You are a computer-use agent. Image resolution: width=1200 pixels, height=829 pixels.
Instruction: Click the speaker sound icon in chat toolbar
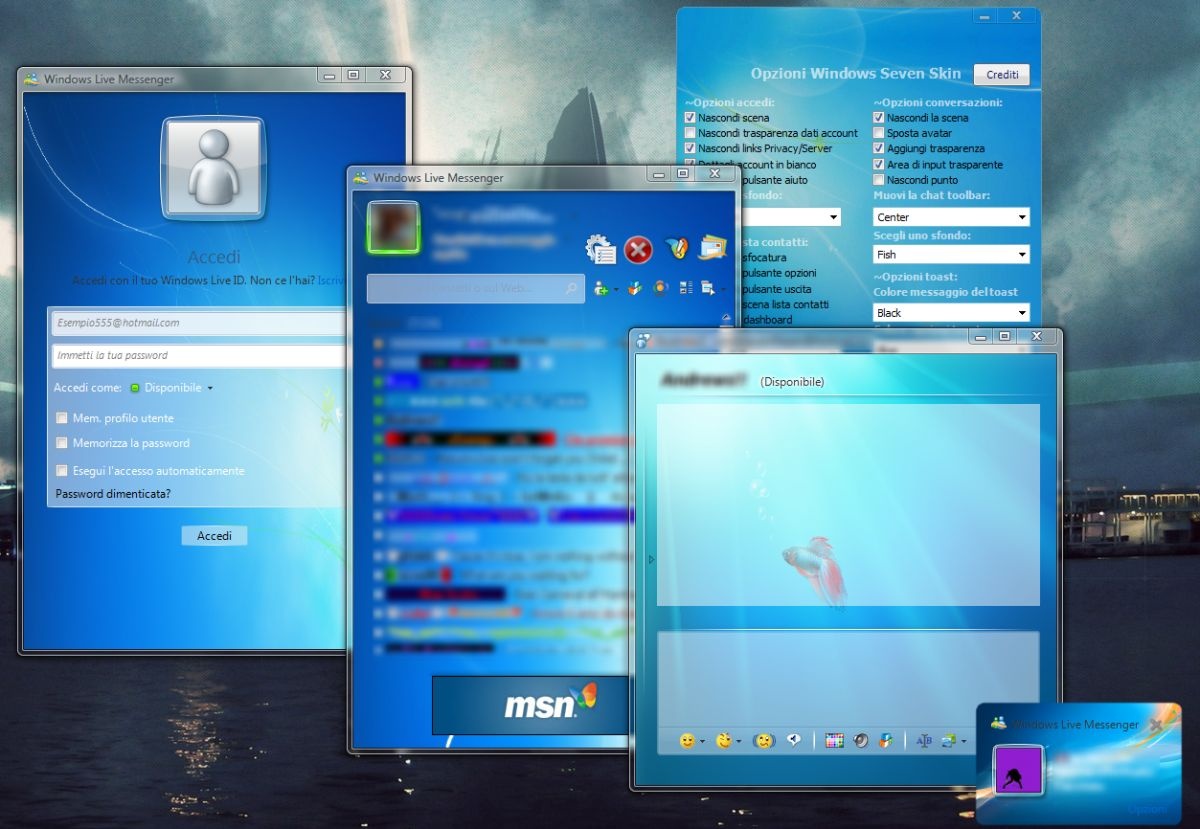860,741
